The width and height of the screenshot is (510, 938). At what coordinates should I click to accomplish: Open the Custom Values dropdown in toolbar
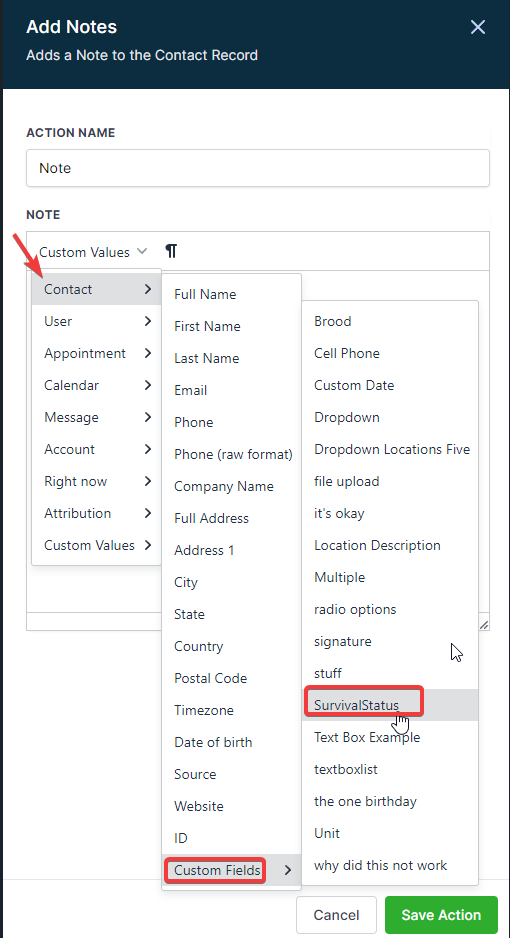[93, 252]
